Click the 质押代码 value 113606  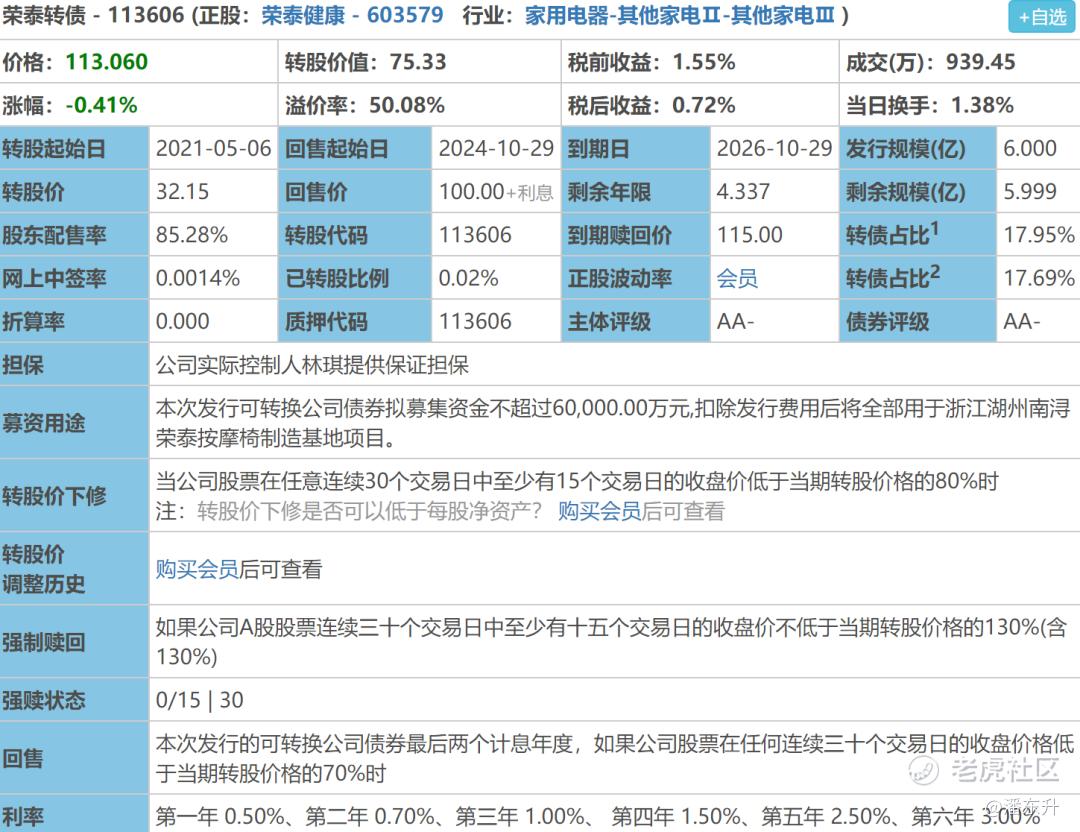[x=475, y=322]
